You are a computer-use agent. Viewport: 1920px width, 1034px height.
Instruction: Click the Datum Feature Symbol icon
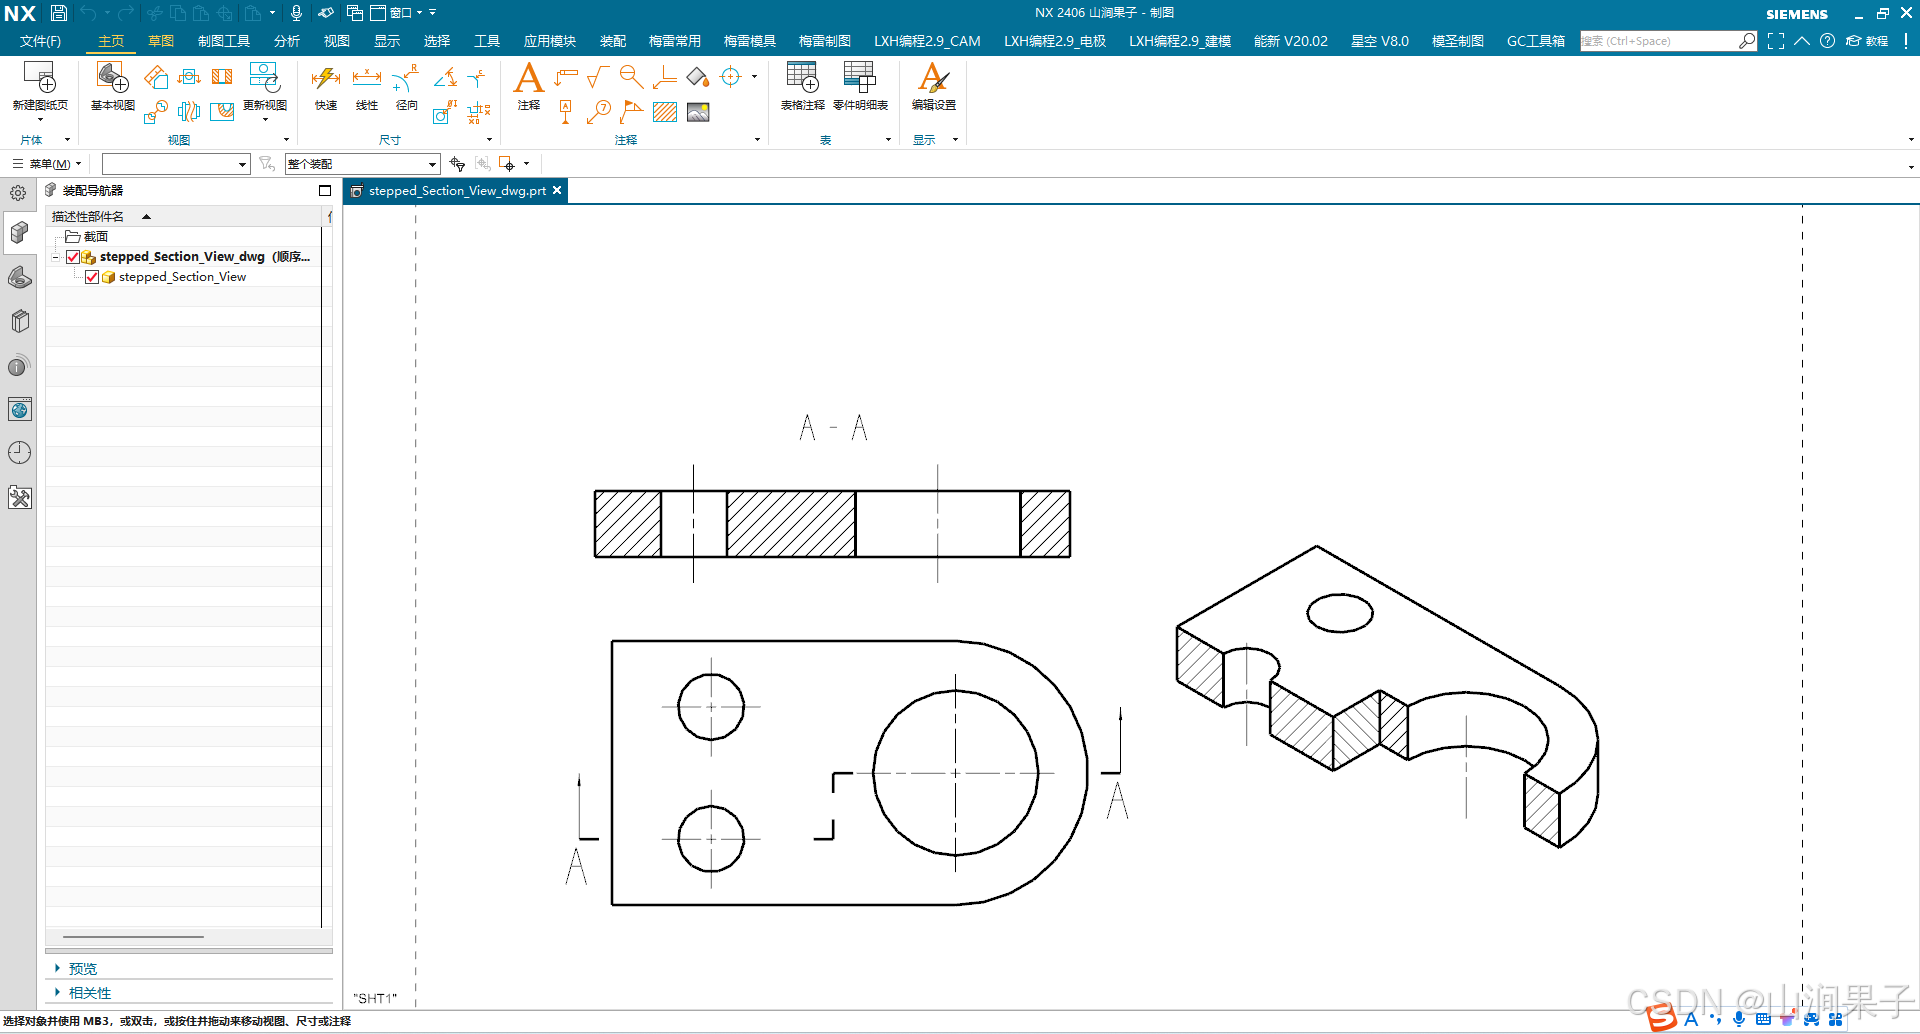(x=566, y=112)
